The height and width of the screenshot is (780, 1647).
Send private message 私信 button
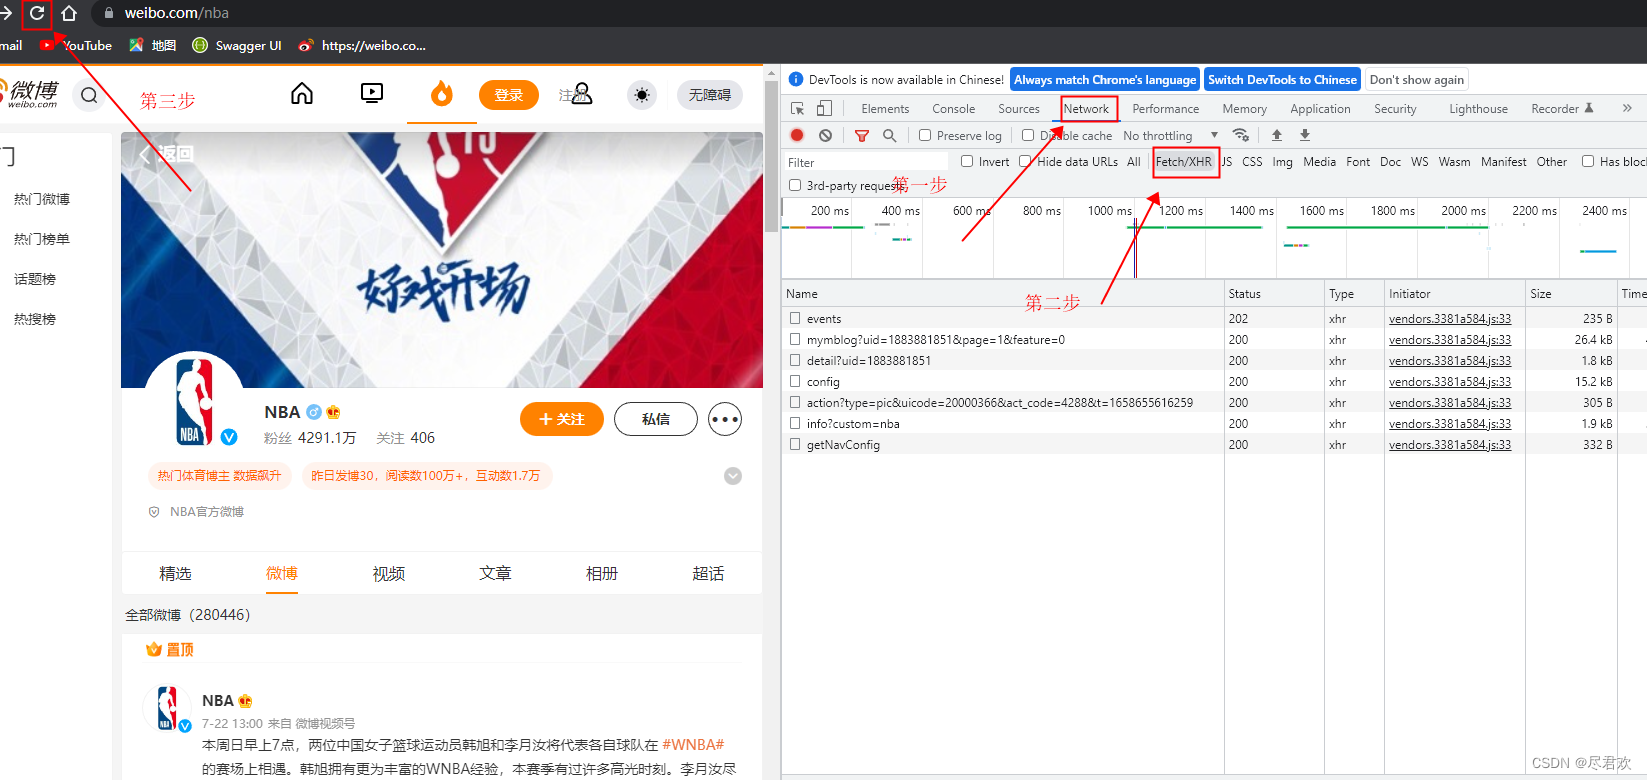656,419
